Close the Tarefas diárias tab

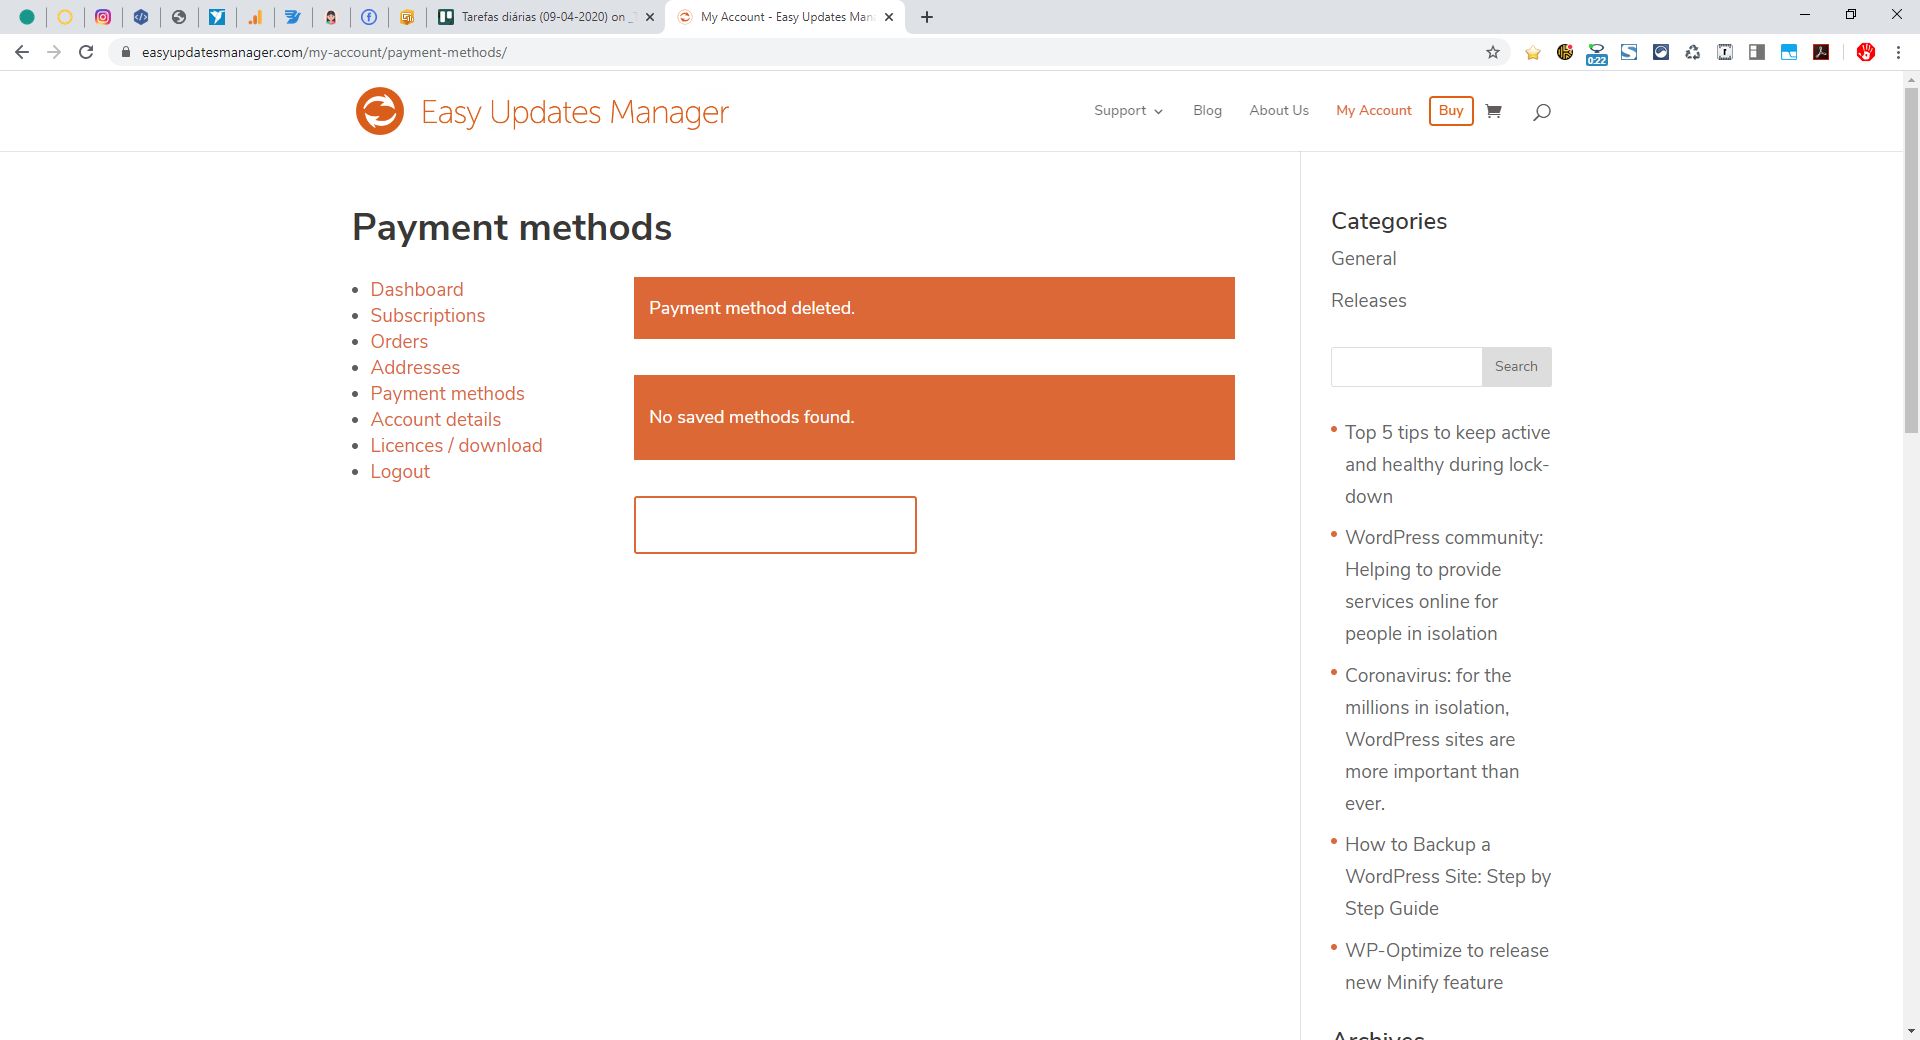tap(650, 17)
